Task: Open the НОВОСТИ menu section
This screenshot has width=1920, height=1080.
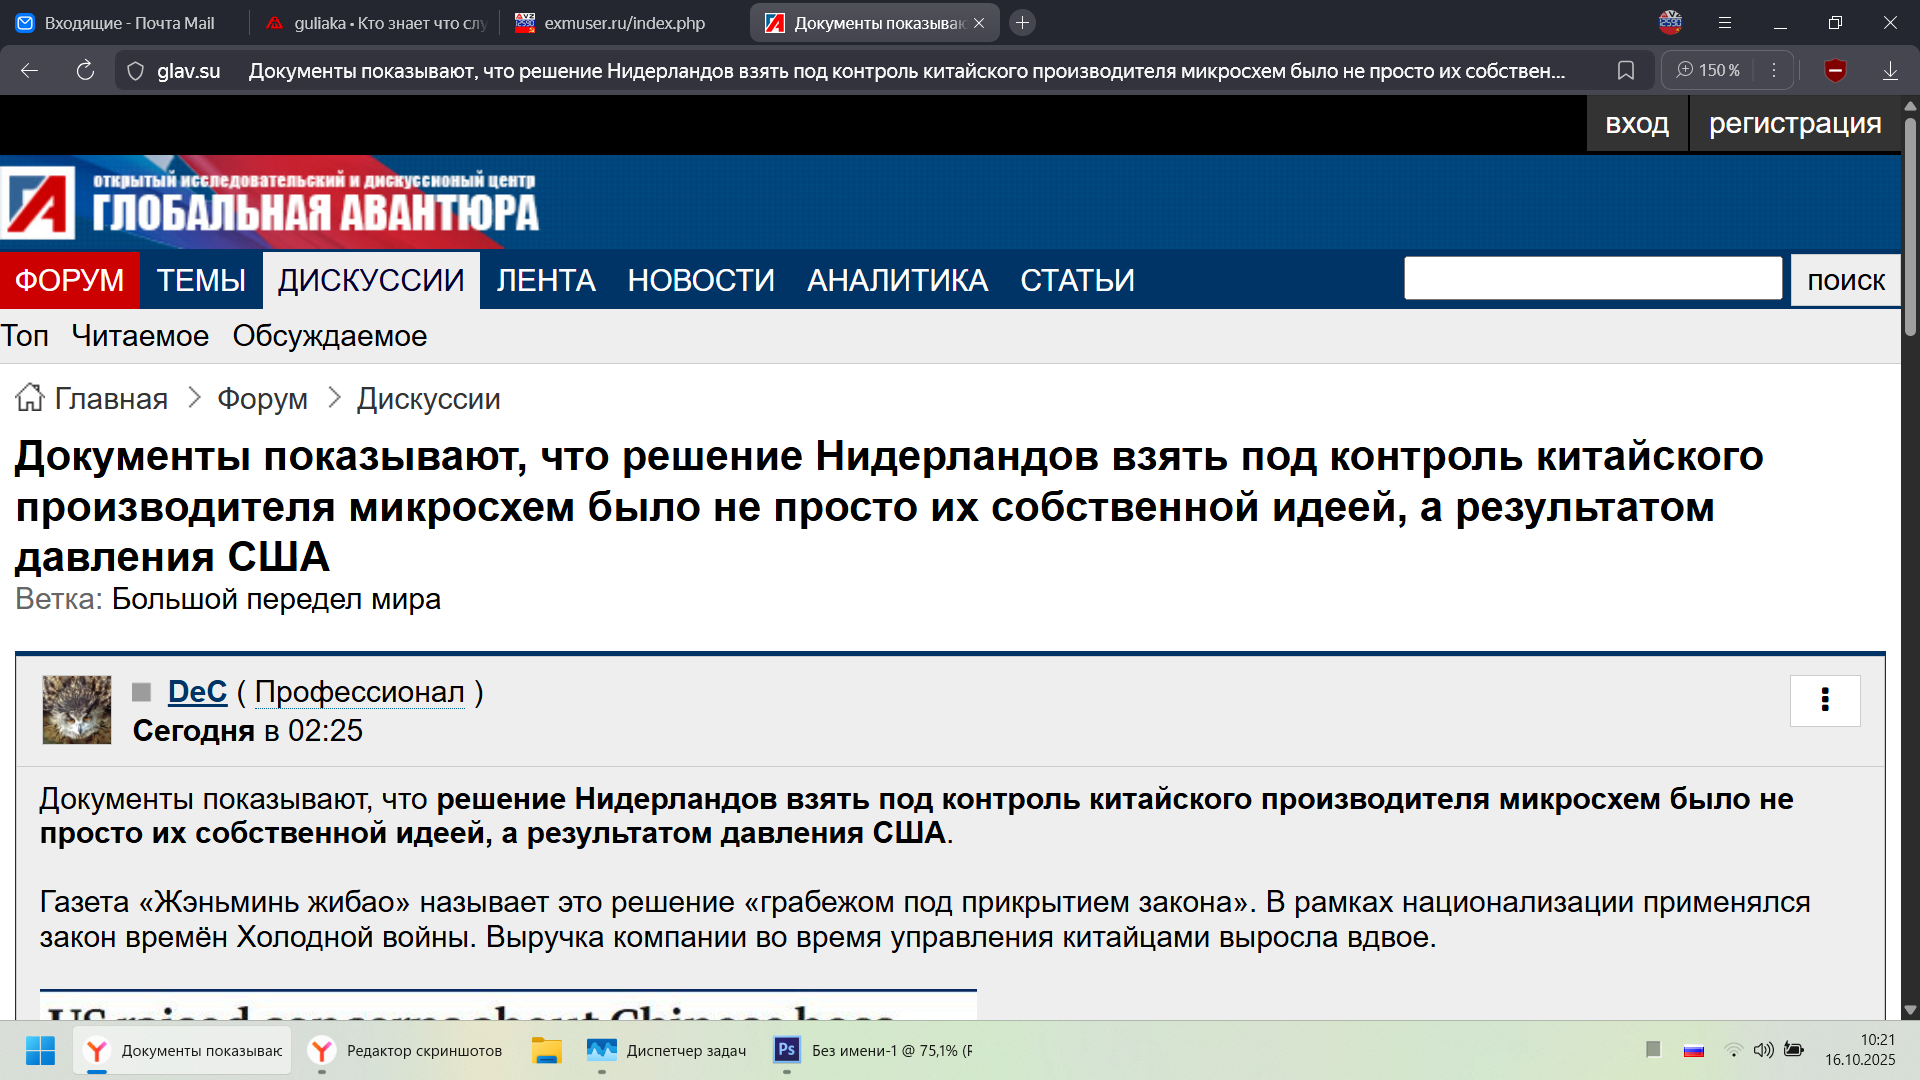Action: coord(701,280)
